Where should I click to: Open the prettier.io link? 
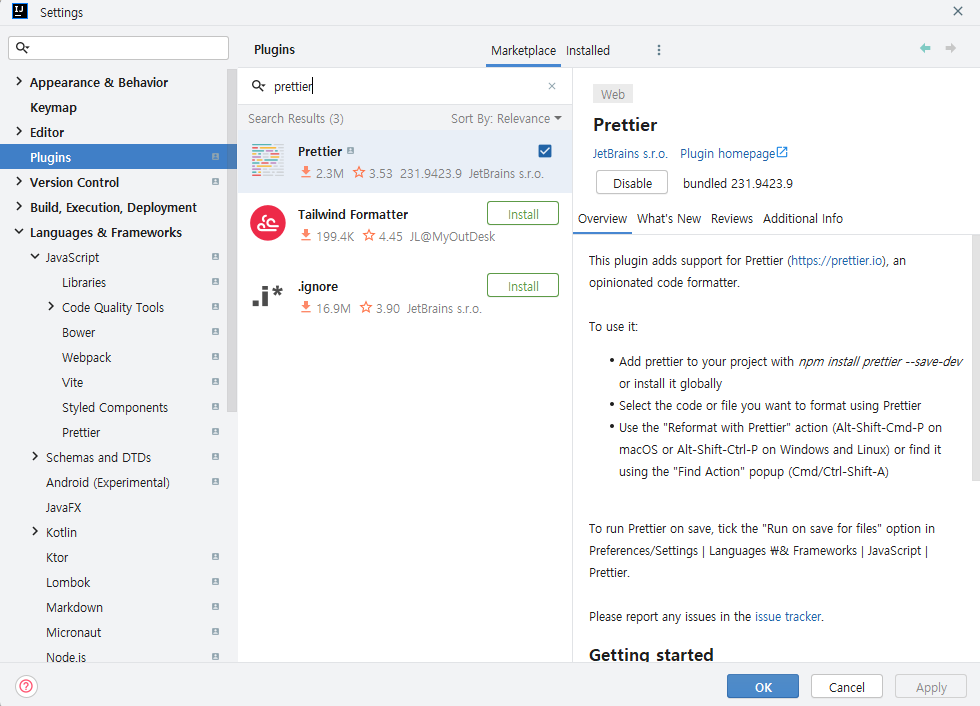[837, 261]
